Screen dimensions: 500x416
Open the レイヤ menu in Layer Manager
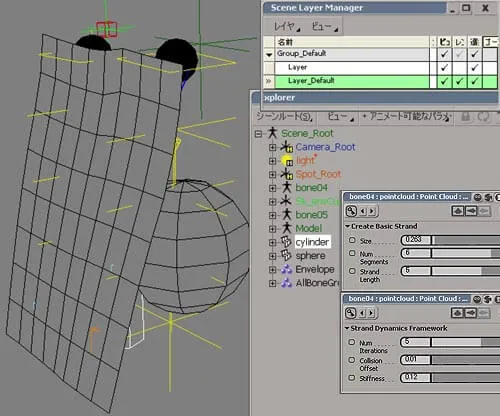pos(287,26)
